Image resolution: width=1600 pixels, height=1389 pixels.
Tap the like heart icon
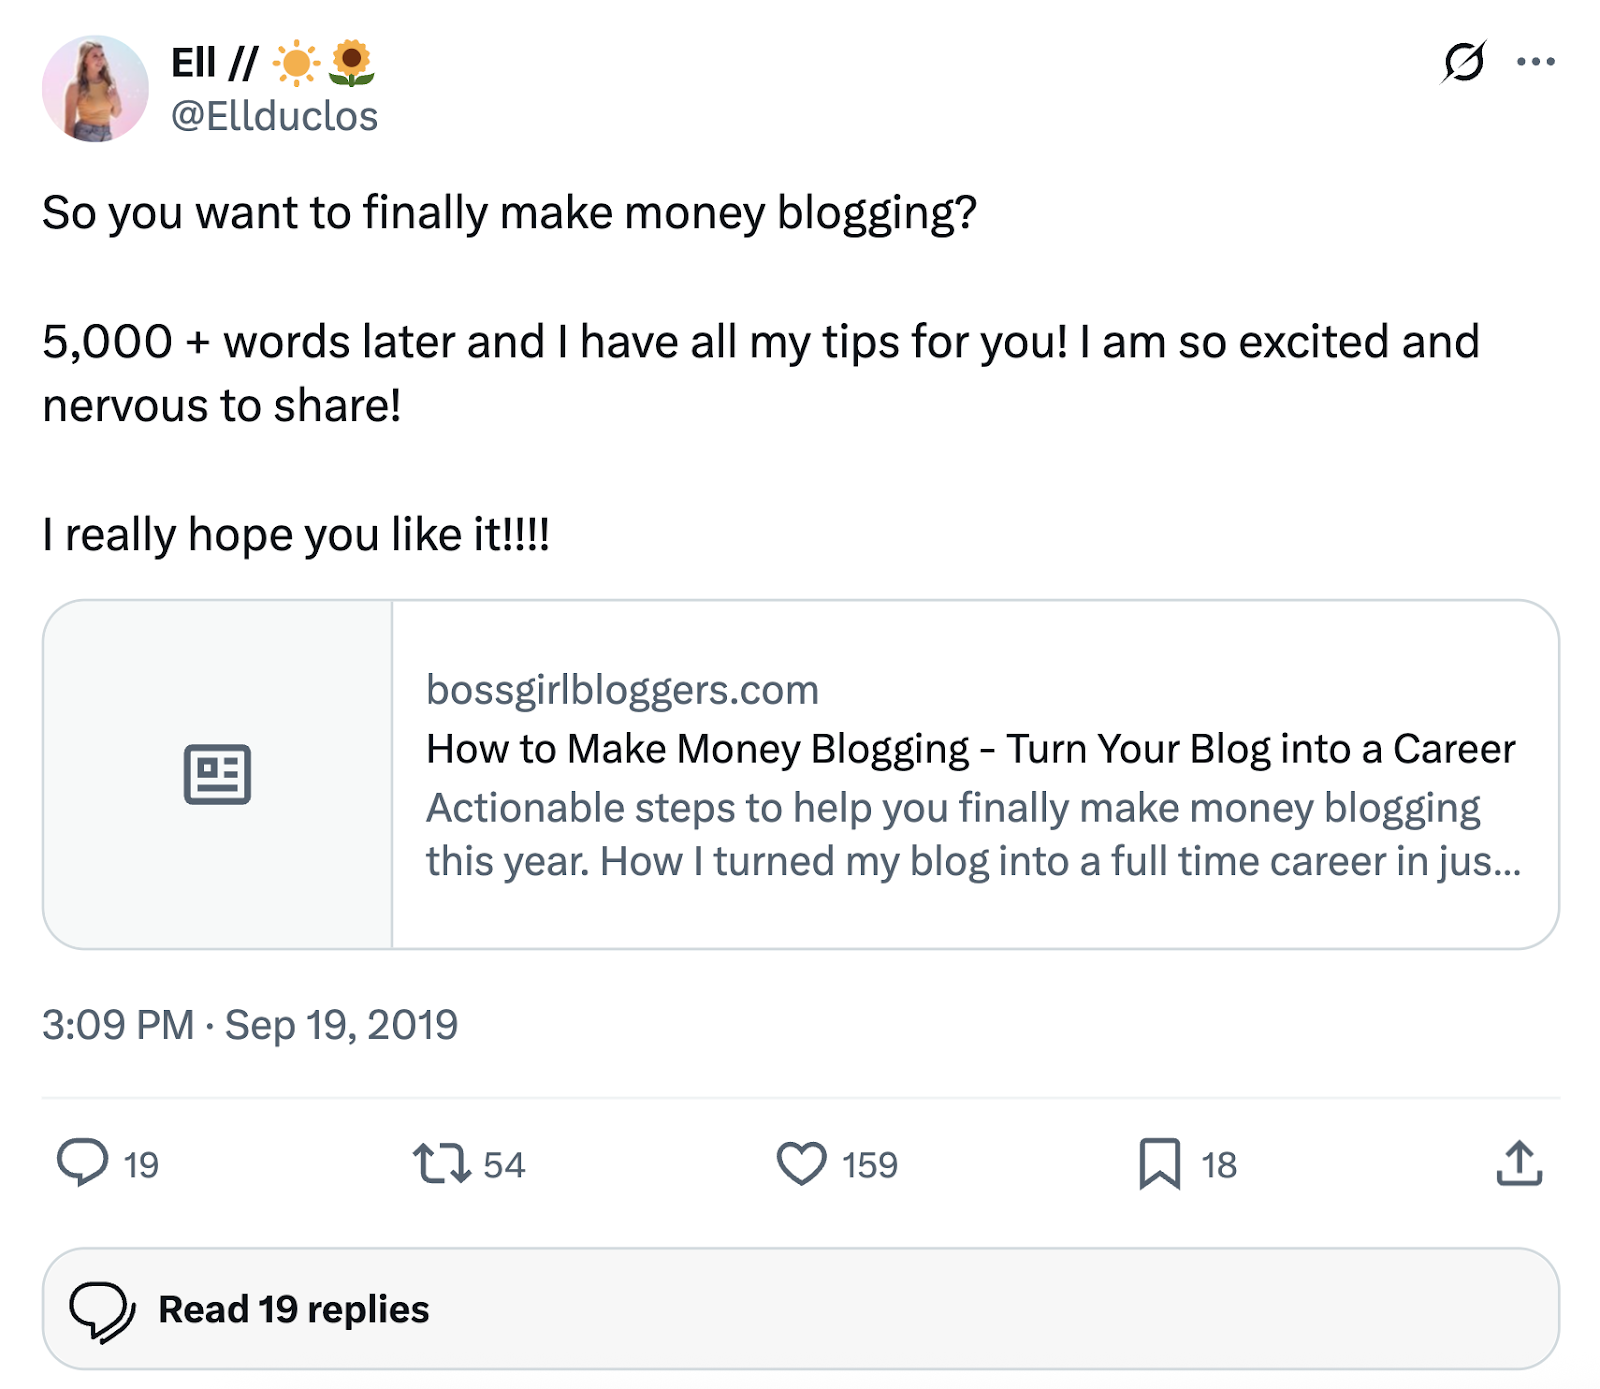point(801,1163)
